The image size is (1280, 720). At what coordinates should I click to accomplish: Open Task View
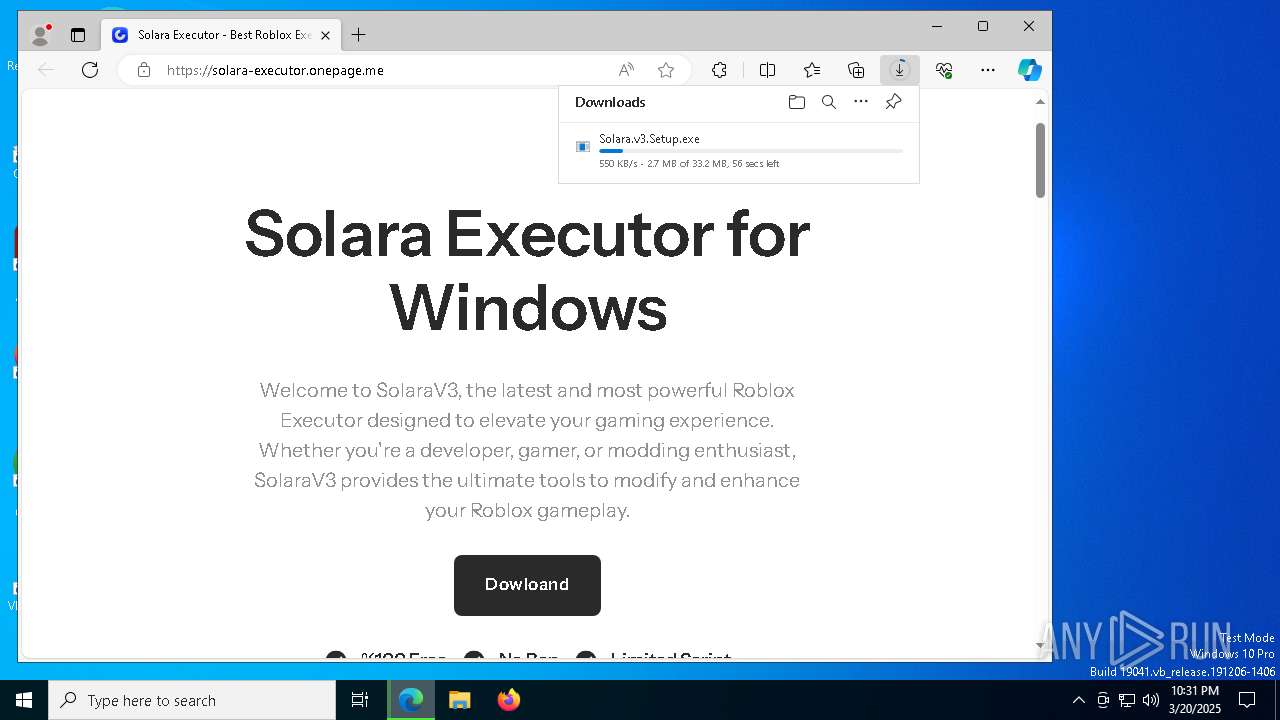(x=360, y=700)
